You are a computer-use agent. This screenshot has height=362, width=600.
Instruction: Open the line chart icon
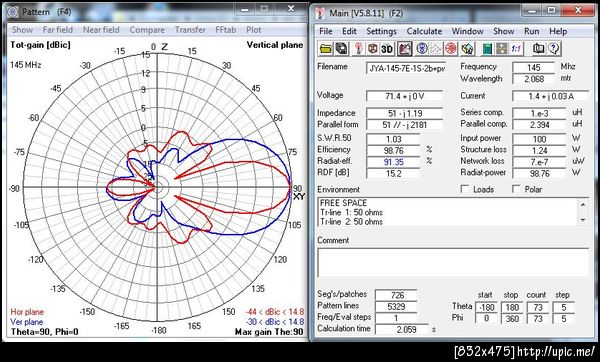[x=436, y=49]
